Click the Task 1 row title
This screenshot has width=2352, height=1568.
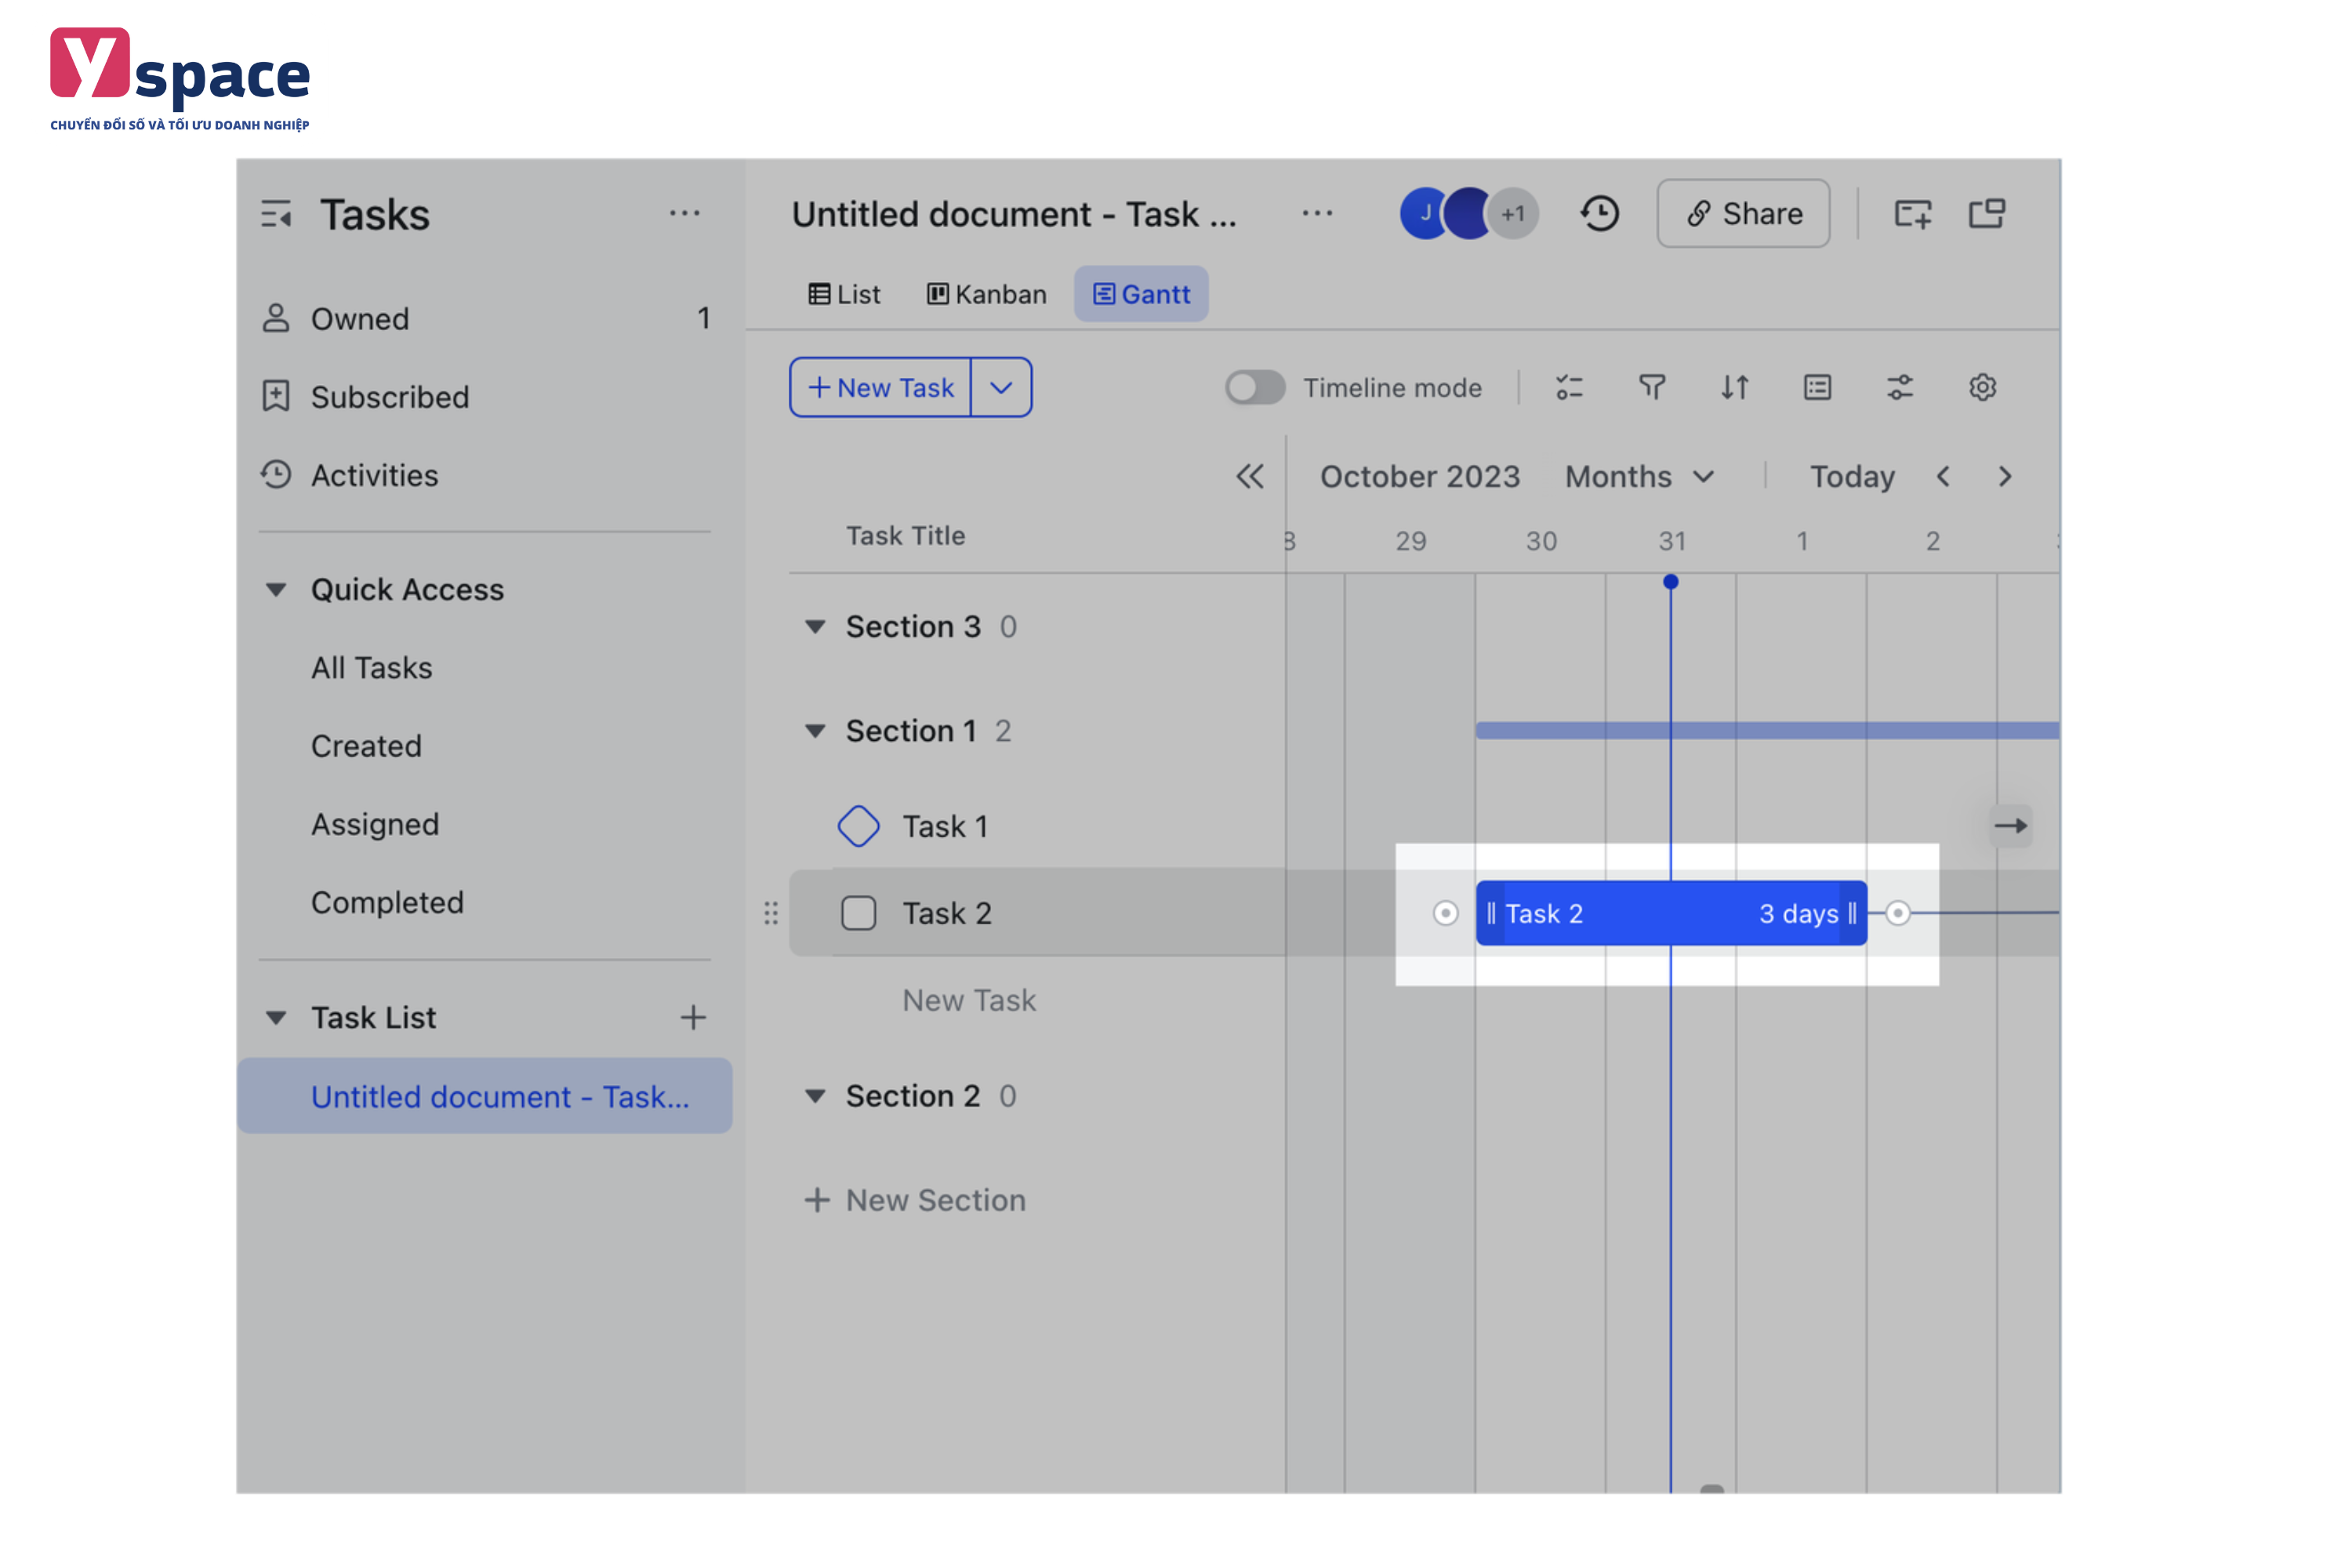point(946,826)
